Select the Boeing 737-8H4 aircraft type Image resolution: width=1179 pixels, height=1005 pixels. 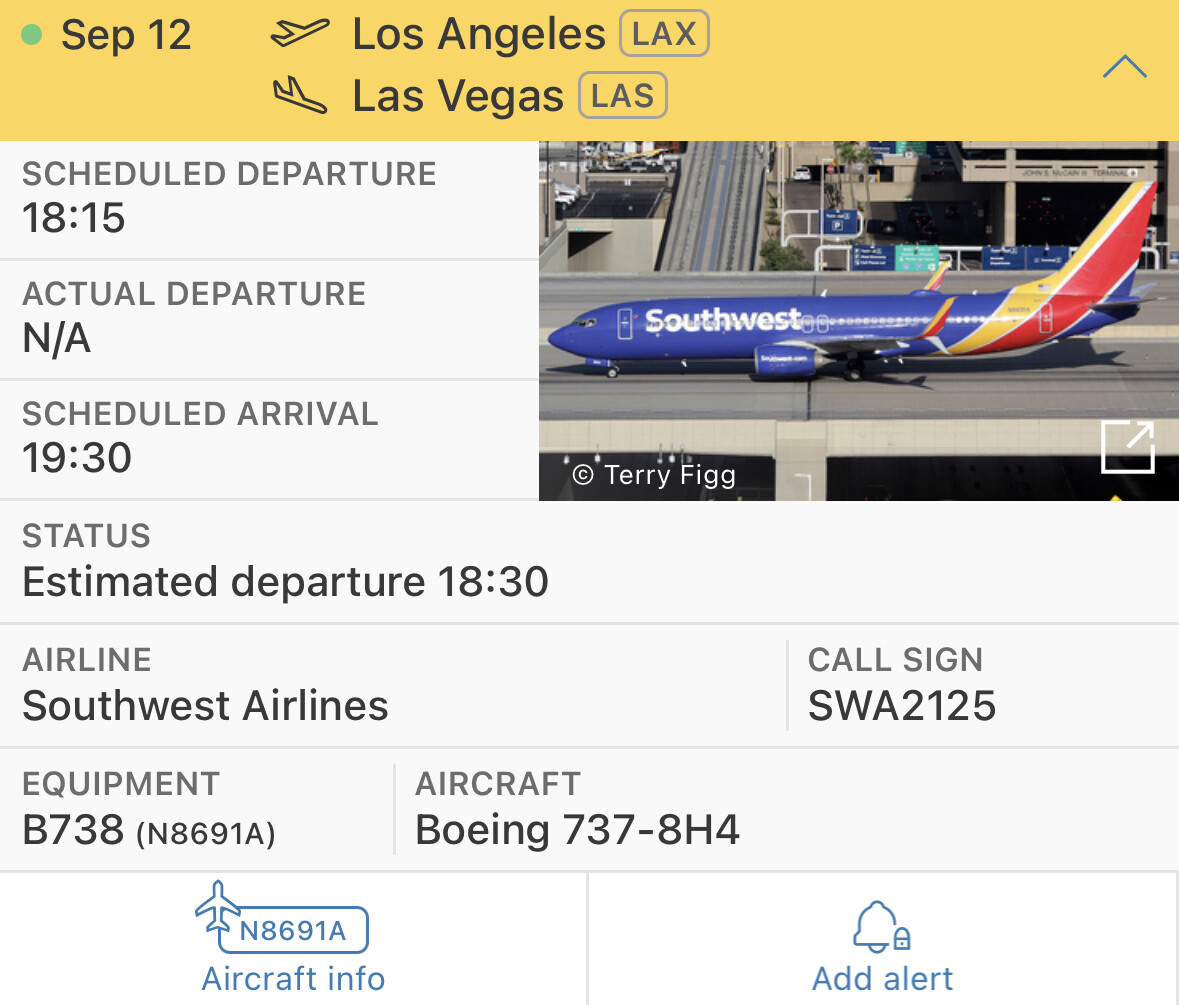coord(577,830)
